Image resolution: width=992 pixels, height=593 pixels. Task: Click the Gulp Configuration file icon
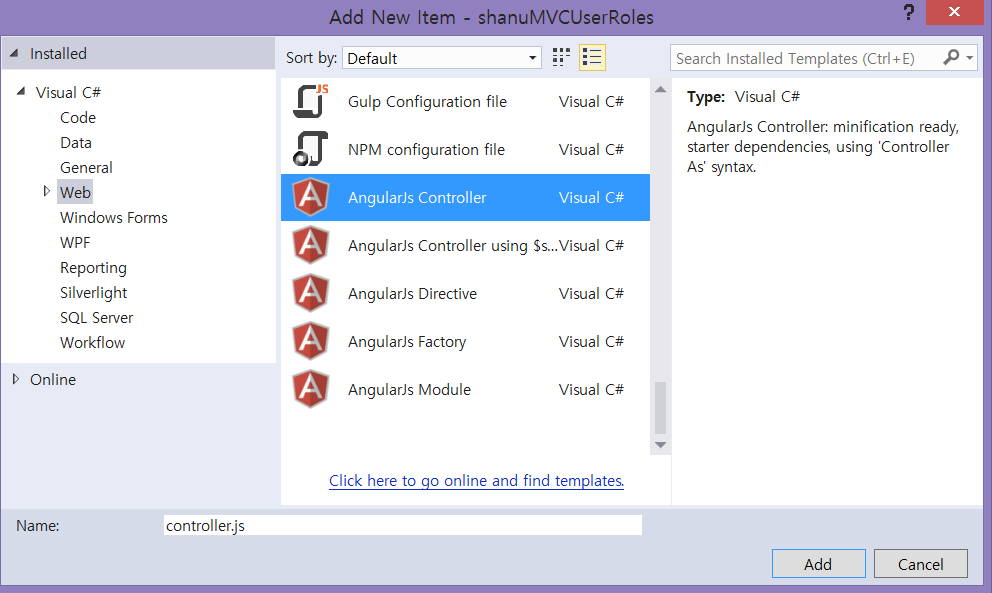coord(311,101)
